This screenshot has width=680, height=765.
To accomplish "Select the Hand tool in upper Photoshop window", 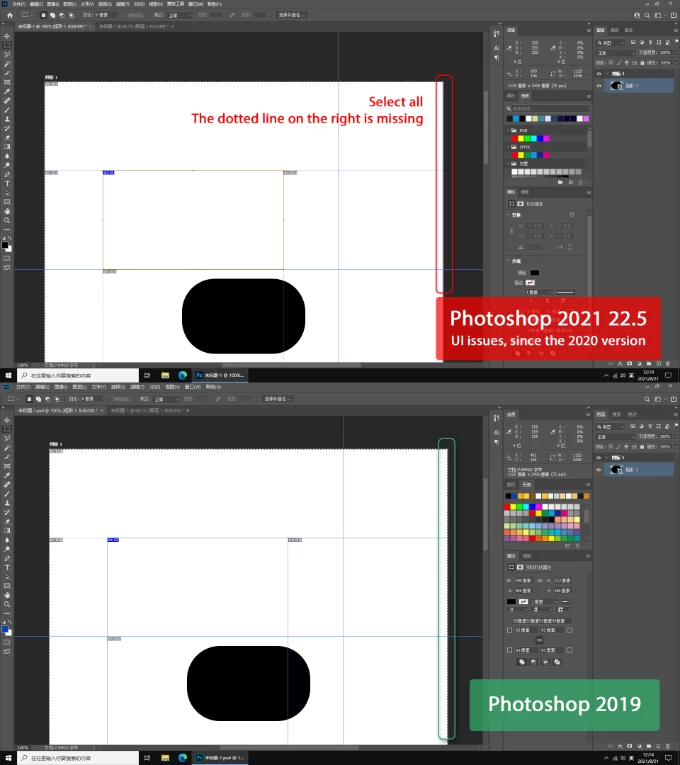I will (x=7, y=211).
